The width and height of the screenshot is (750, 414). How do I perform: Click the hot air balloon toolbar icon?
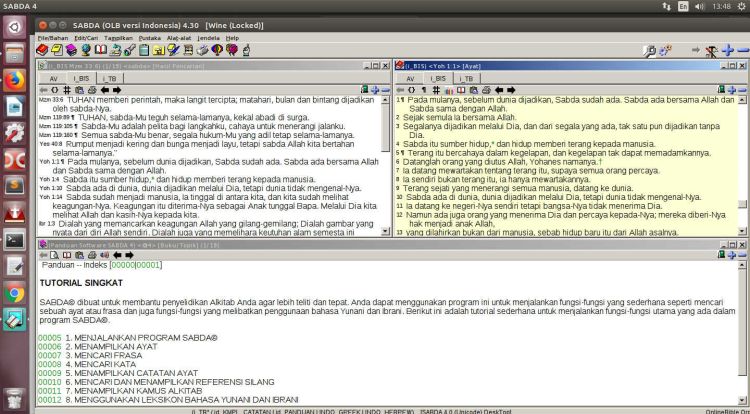tap(217, 50)
